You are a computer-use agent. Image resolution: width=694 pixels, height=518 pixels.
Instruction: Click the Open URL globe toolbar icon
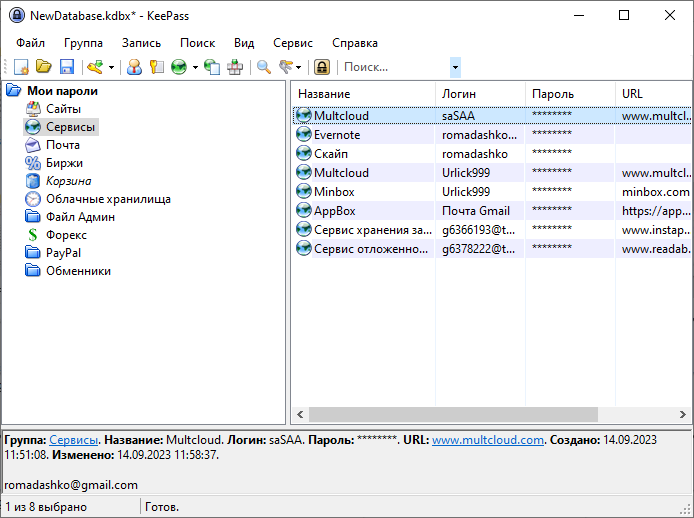coord(179,67)
